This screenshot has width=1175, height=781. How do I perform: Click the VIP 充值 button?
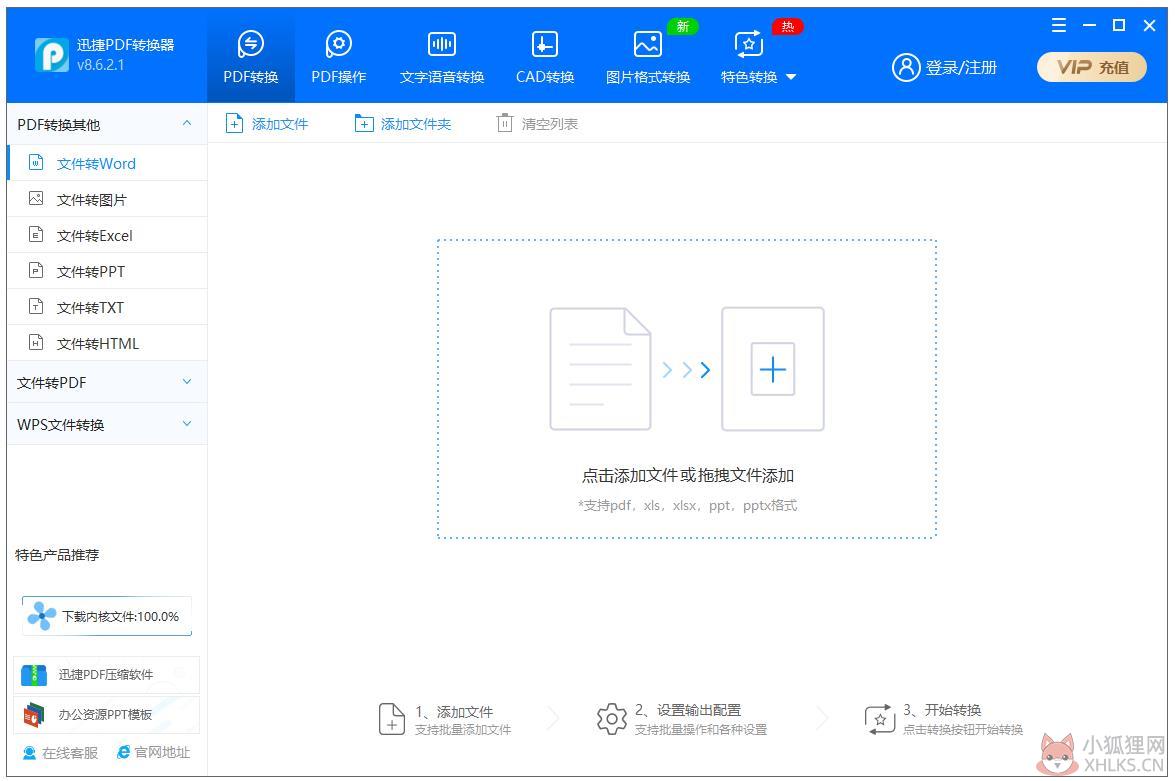coord(1092,67)
